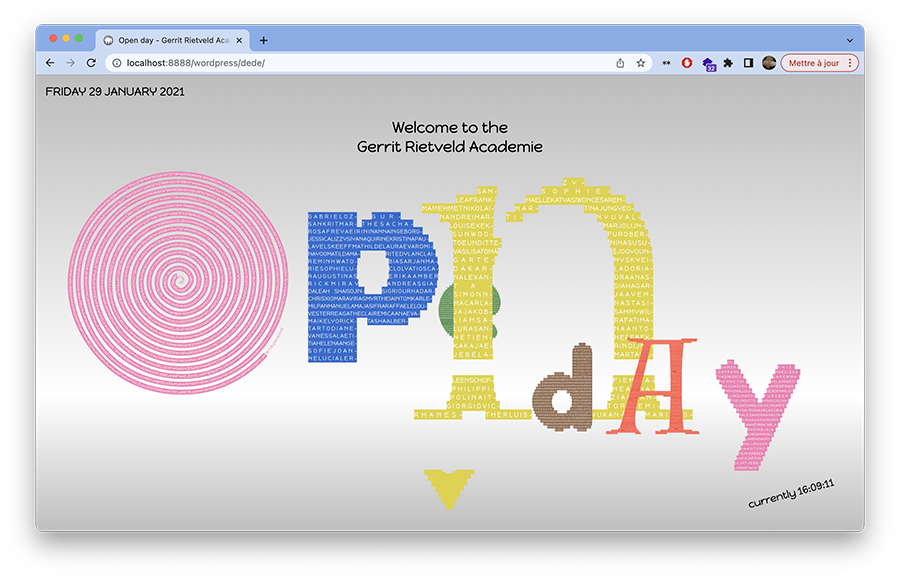Click the FRIDAY 29 JANUARY 2021 date
Viewport: 900px width, 579px height.
pyautogui.click(x=115, y=92)
